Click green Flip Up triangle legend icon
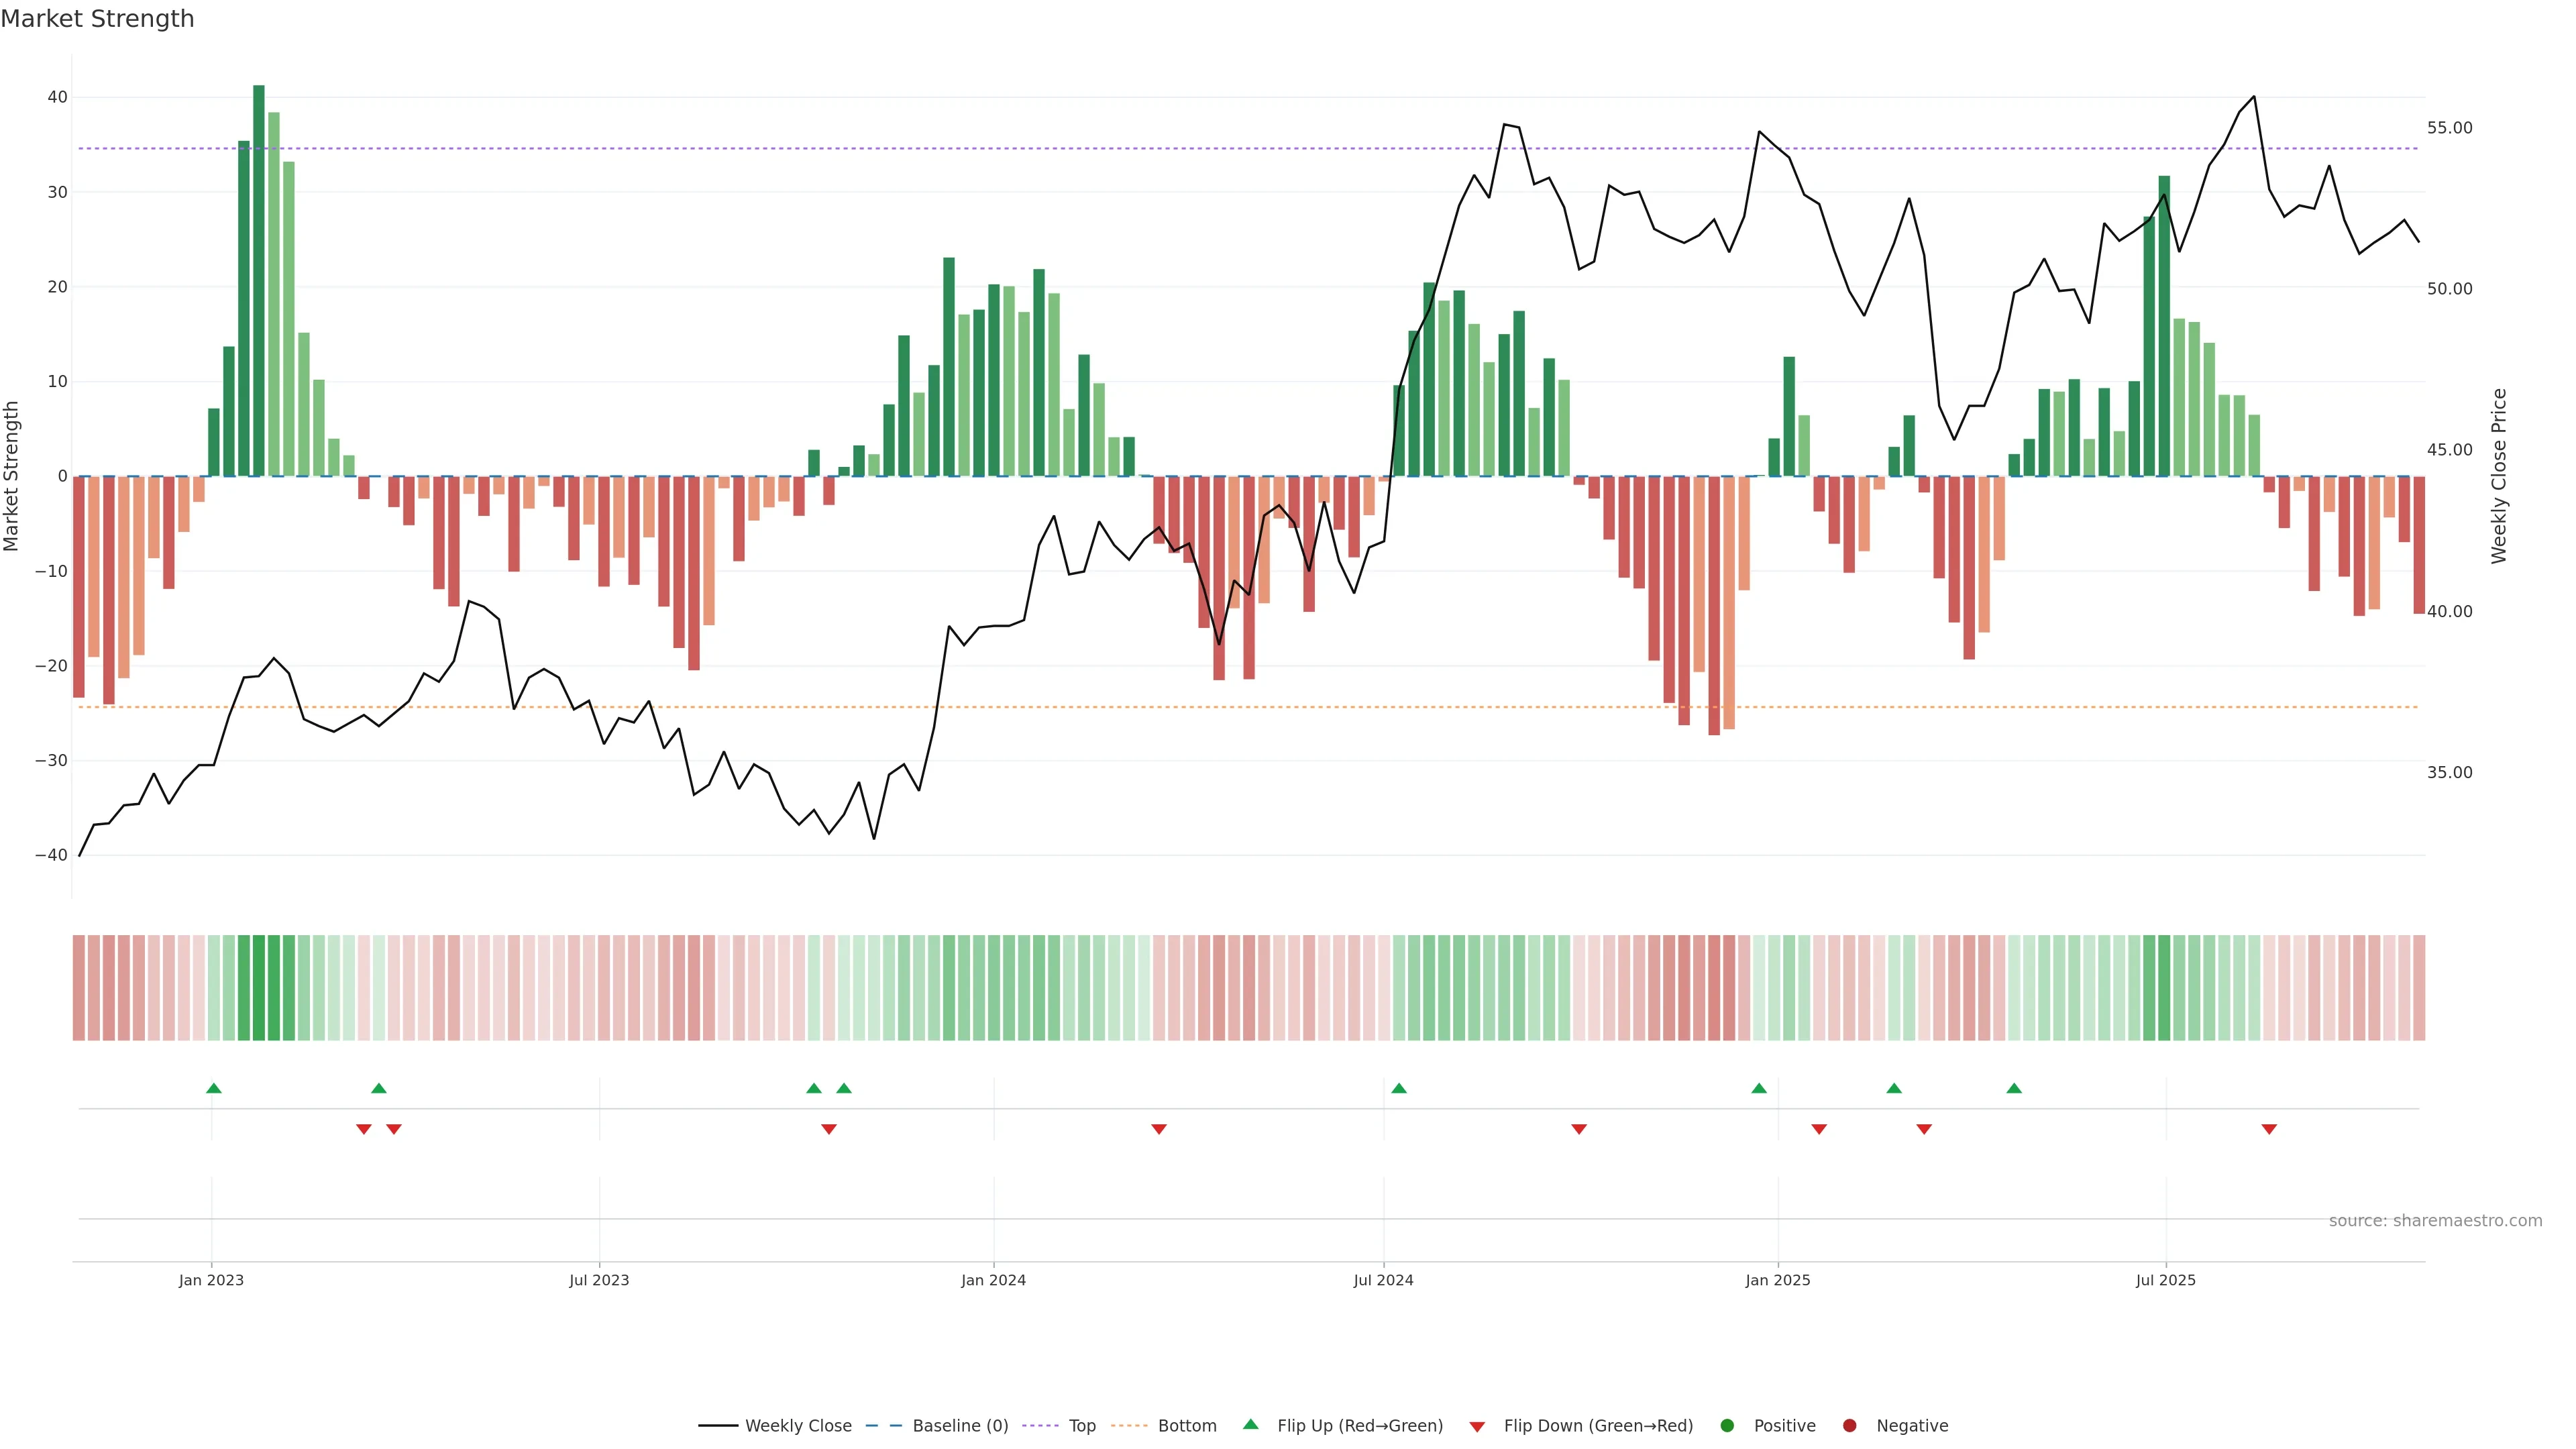 point(1250,1424)
